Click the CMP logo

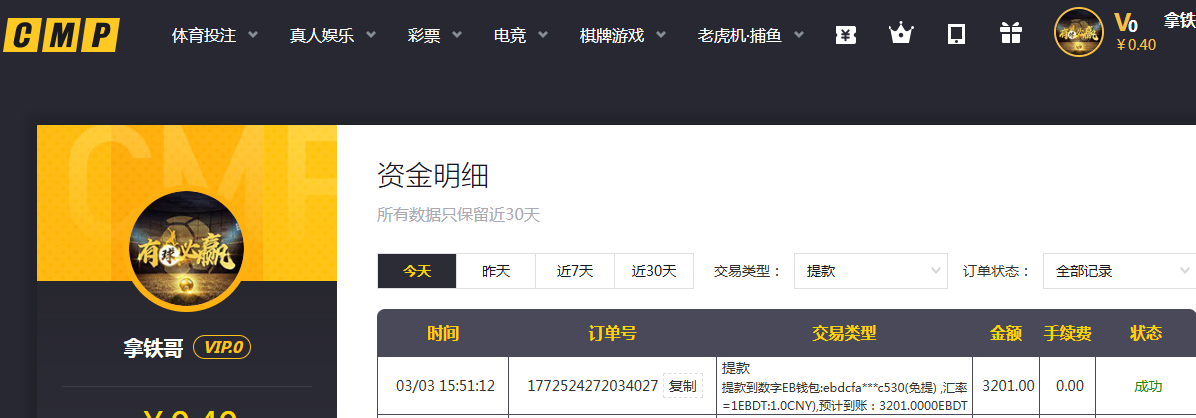pyautogui.click(x=61, y=35)
